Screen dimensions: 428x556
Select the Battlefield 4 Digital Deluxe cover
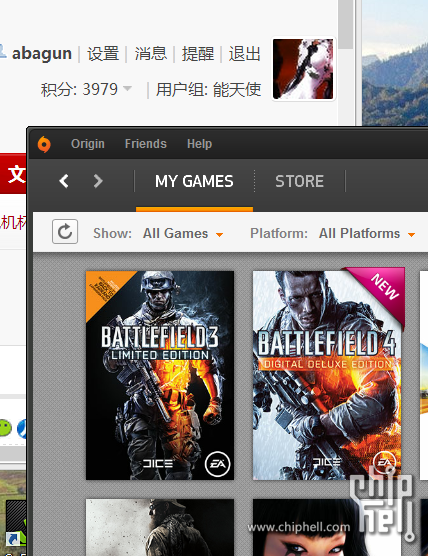[x=329, y=375]
